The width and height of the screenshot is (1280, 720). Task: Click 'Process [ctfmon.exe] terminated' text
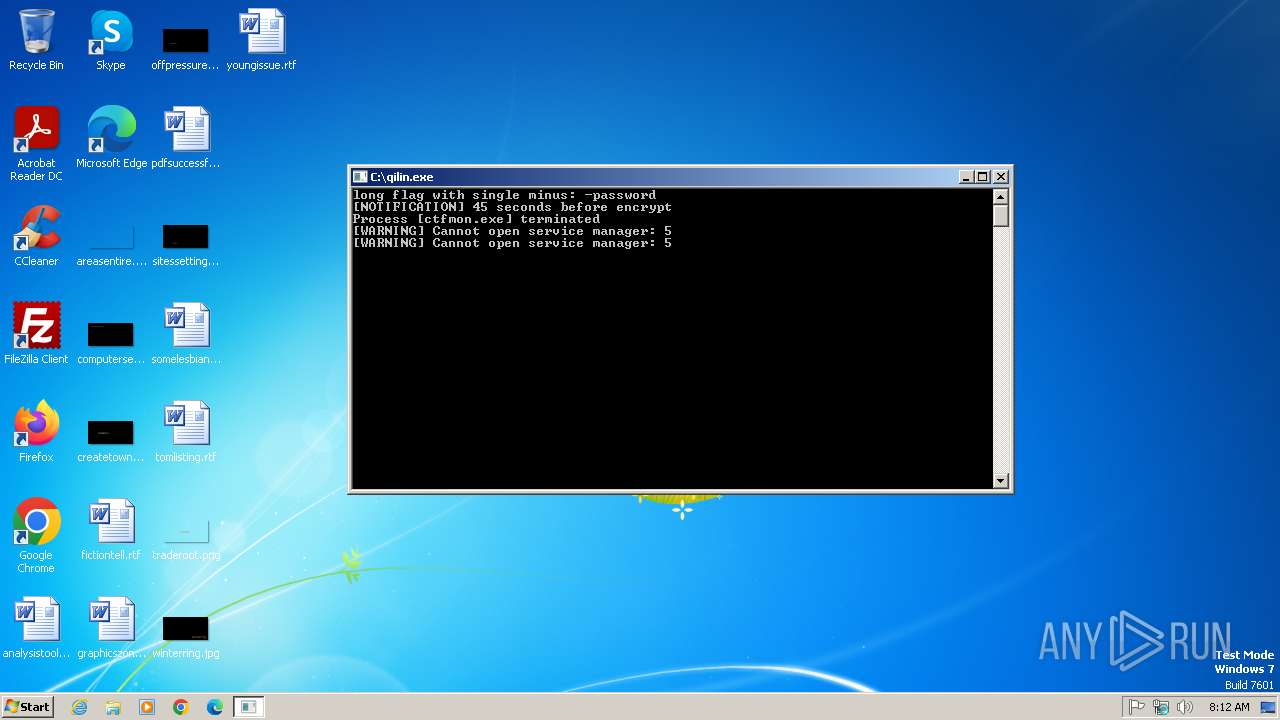pyautogui.click(x=476, y=219)
